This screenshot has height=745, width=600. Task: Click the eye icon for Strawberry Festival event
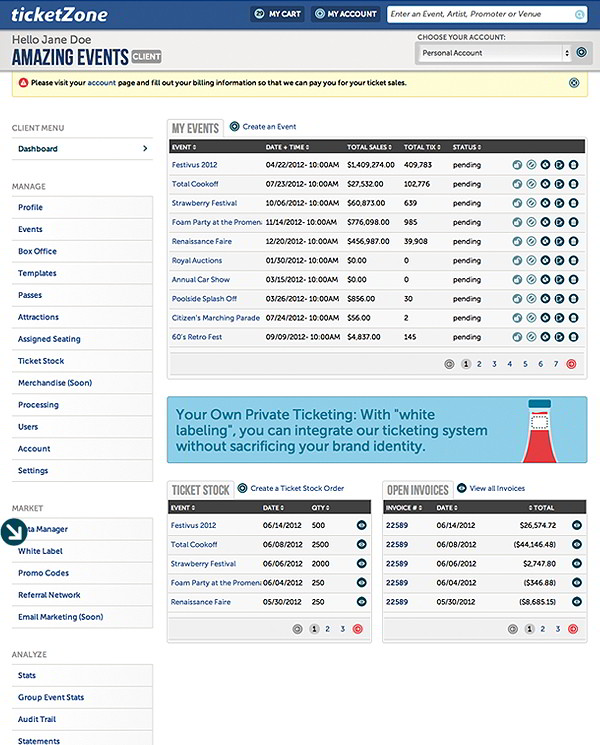[545, 203]
